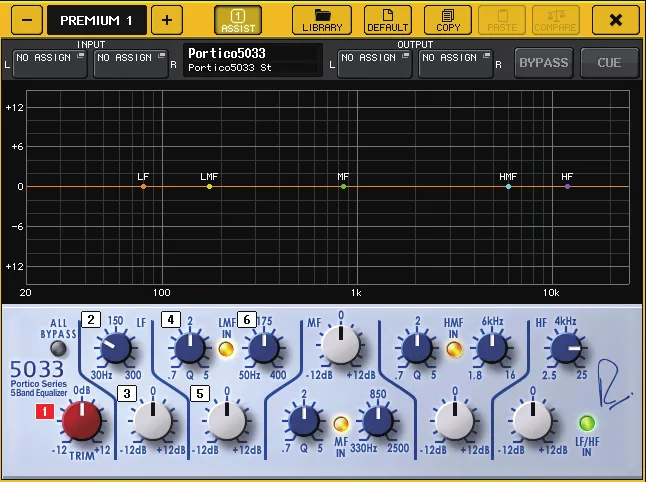Click the CUE button
Image resolution: width=646 pixels, height=482 pixels.
point(609,63)
